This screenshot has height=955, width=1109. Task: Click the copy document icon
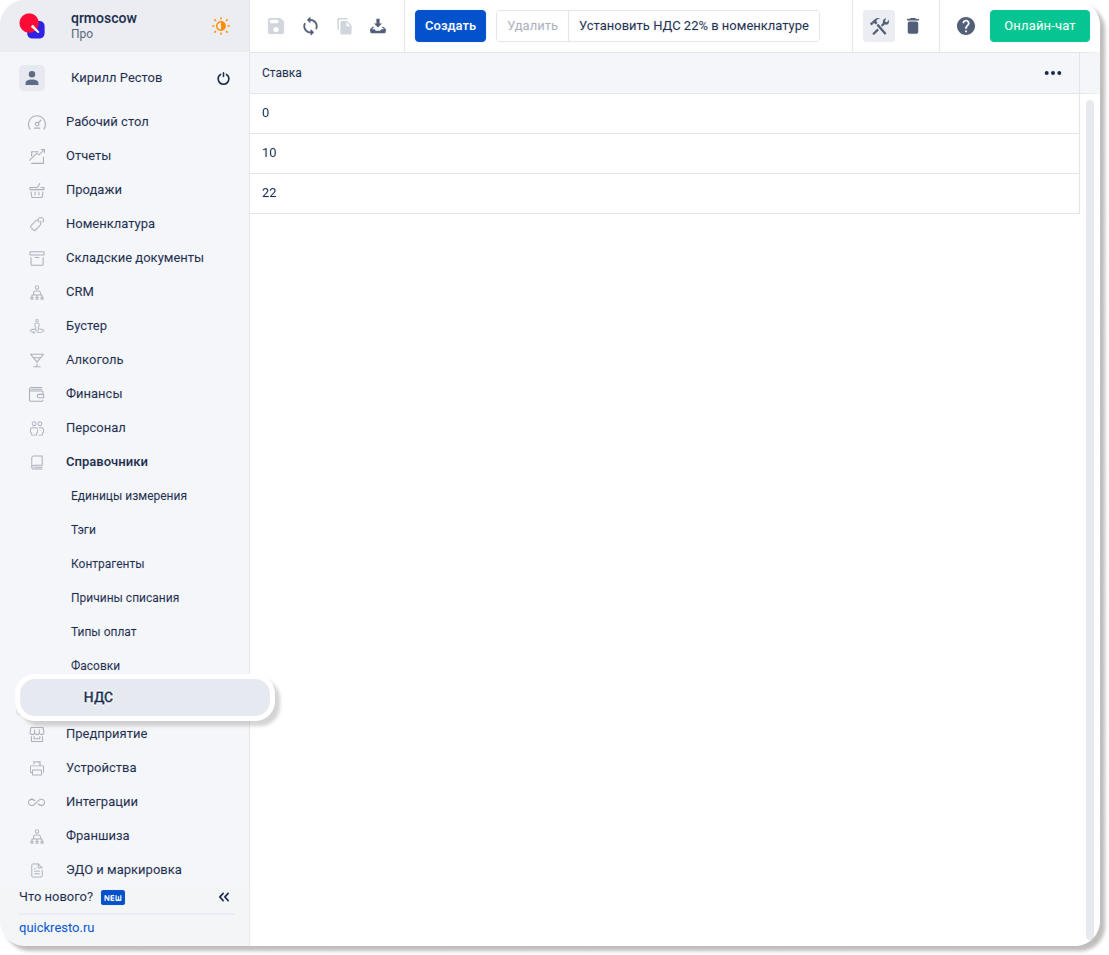click(x=344, y=26)
